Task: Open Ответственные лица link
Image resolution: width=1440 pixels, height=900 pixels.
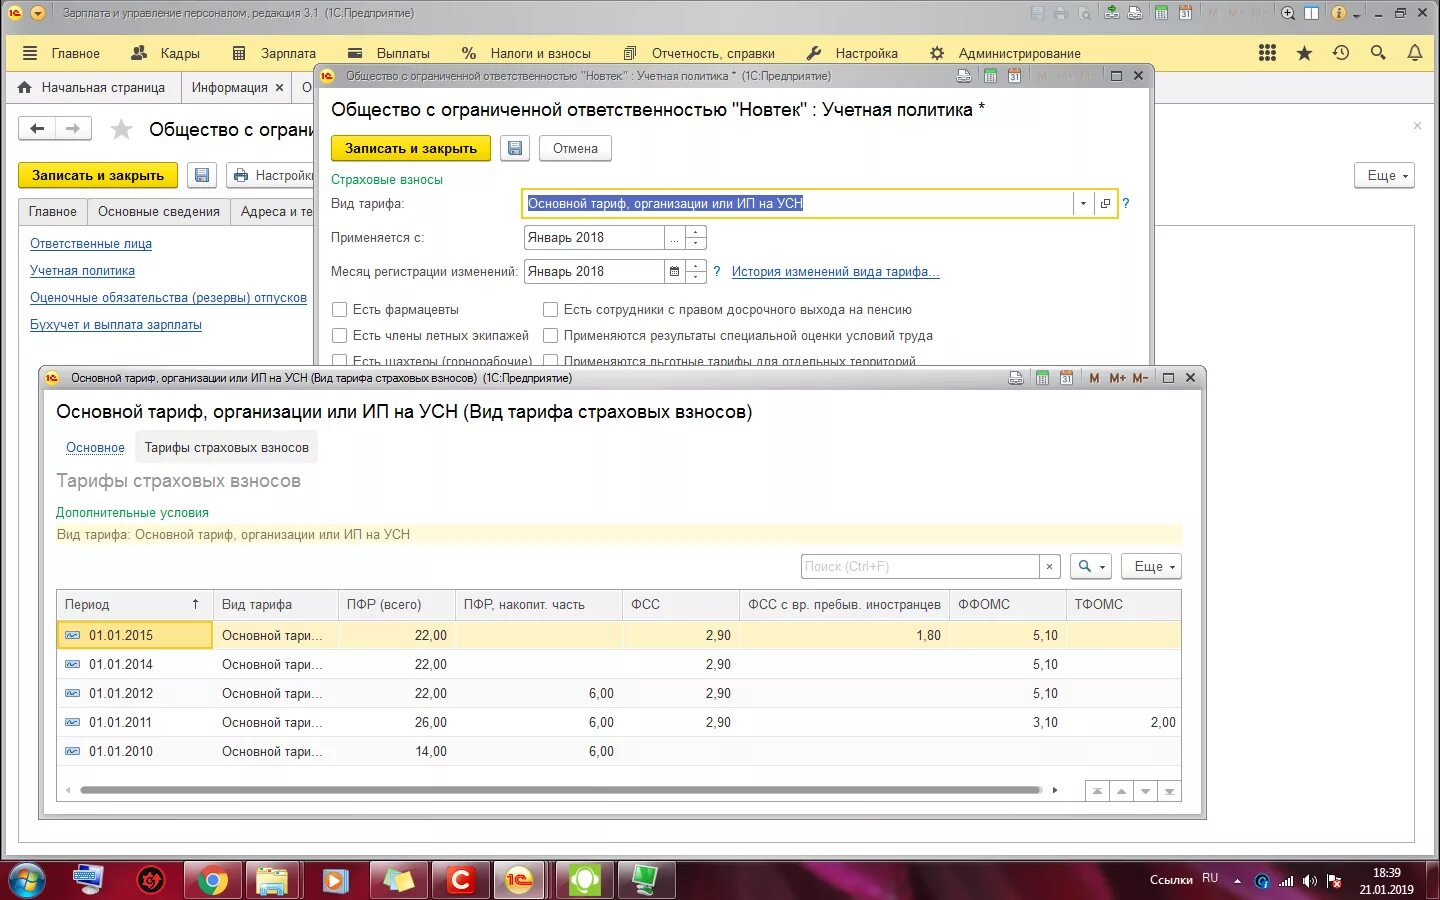Action: pos(91,243)
